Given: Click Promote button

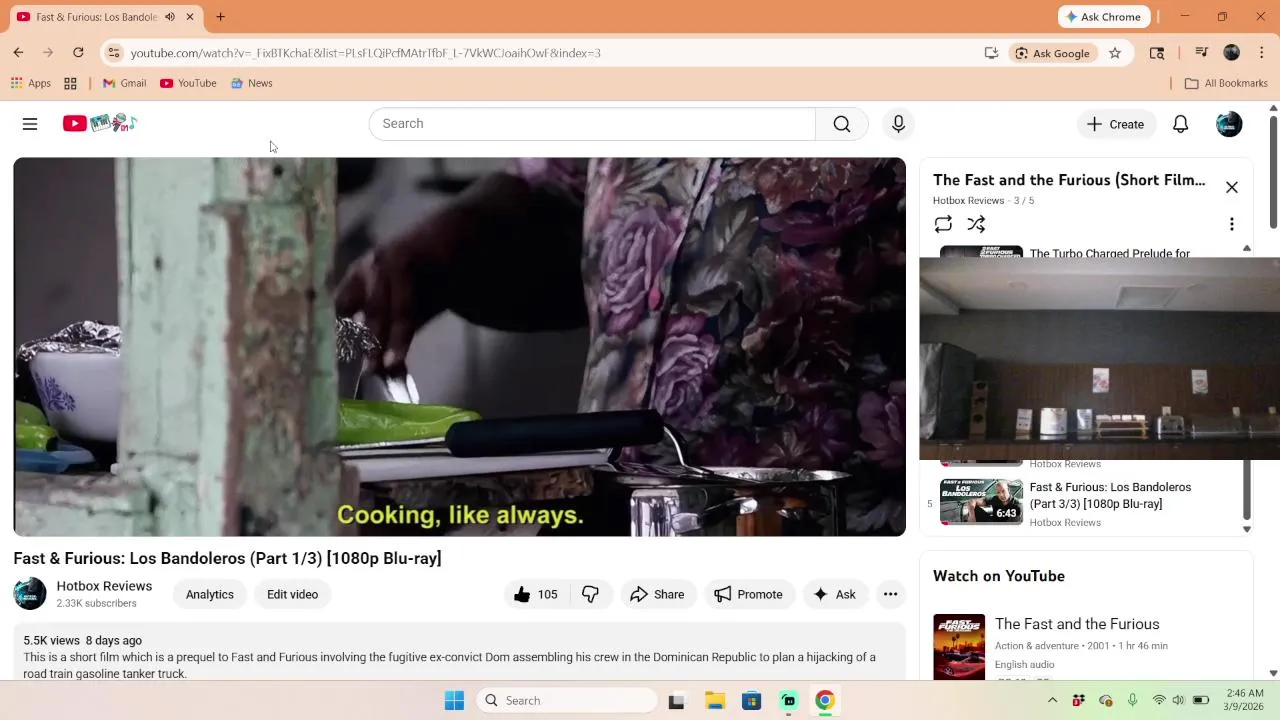Looking at the screenshot, I should pos(748,594).
